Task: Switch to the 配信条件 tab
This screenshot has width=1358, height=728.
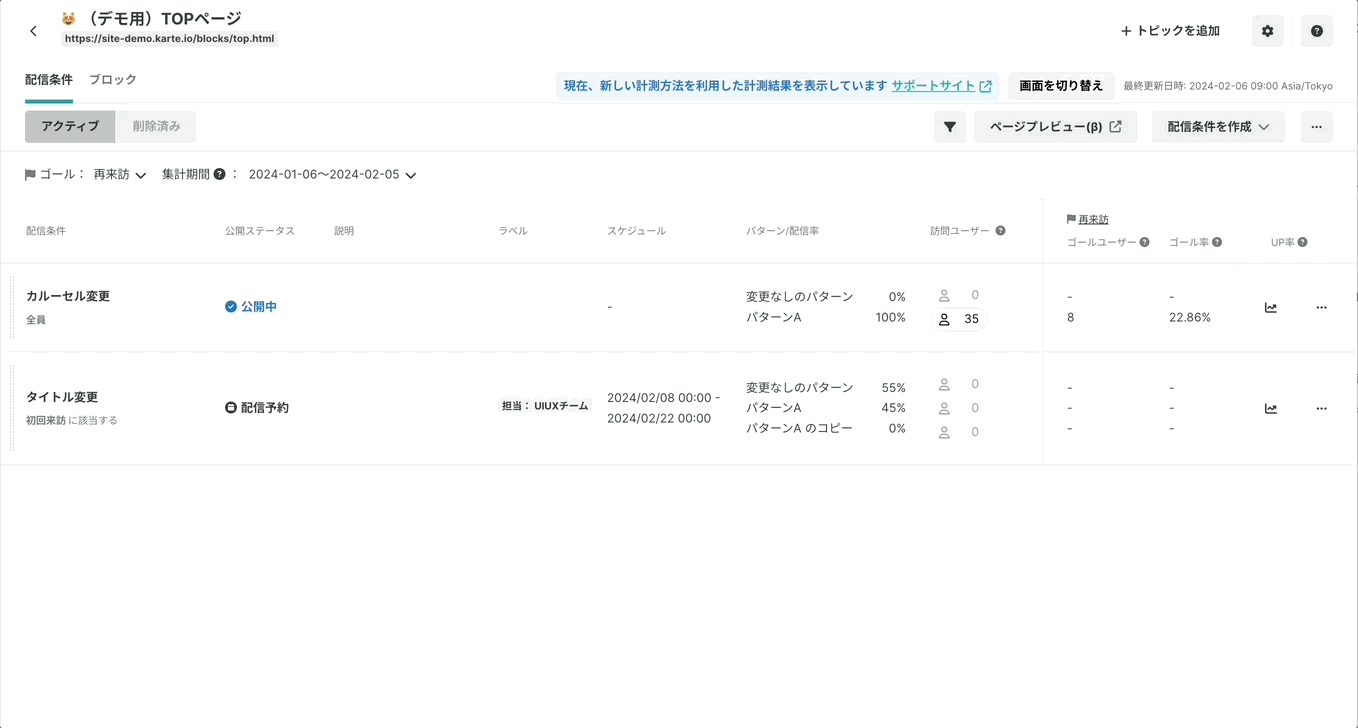Action: [49, 80]
